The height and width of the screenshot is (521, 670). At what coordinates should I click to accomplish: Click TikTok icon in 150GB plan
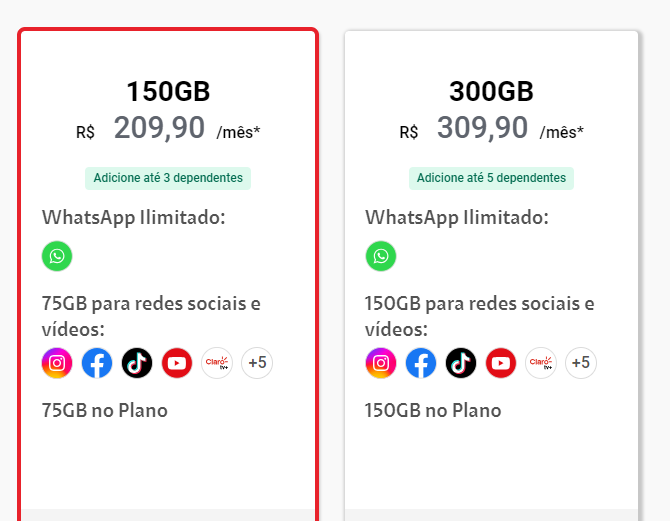[x=137, y=363]
